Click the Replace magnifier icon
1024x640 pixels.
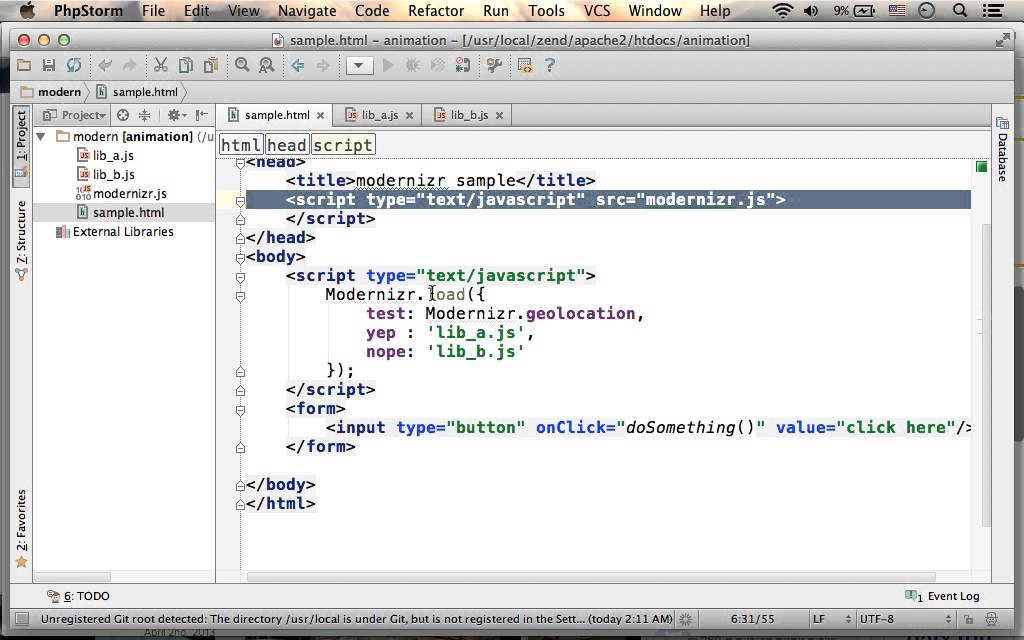266,65
